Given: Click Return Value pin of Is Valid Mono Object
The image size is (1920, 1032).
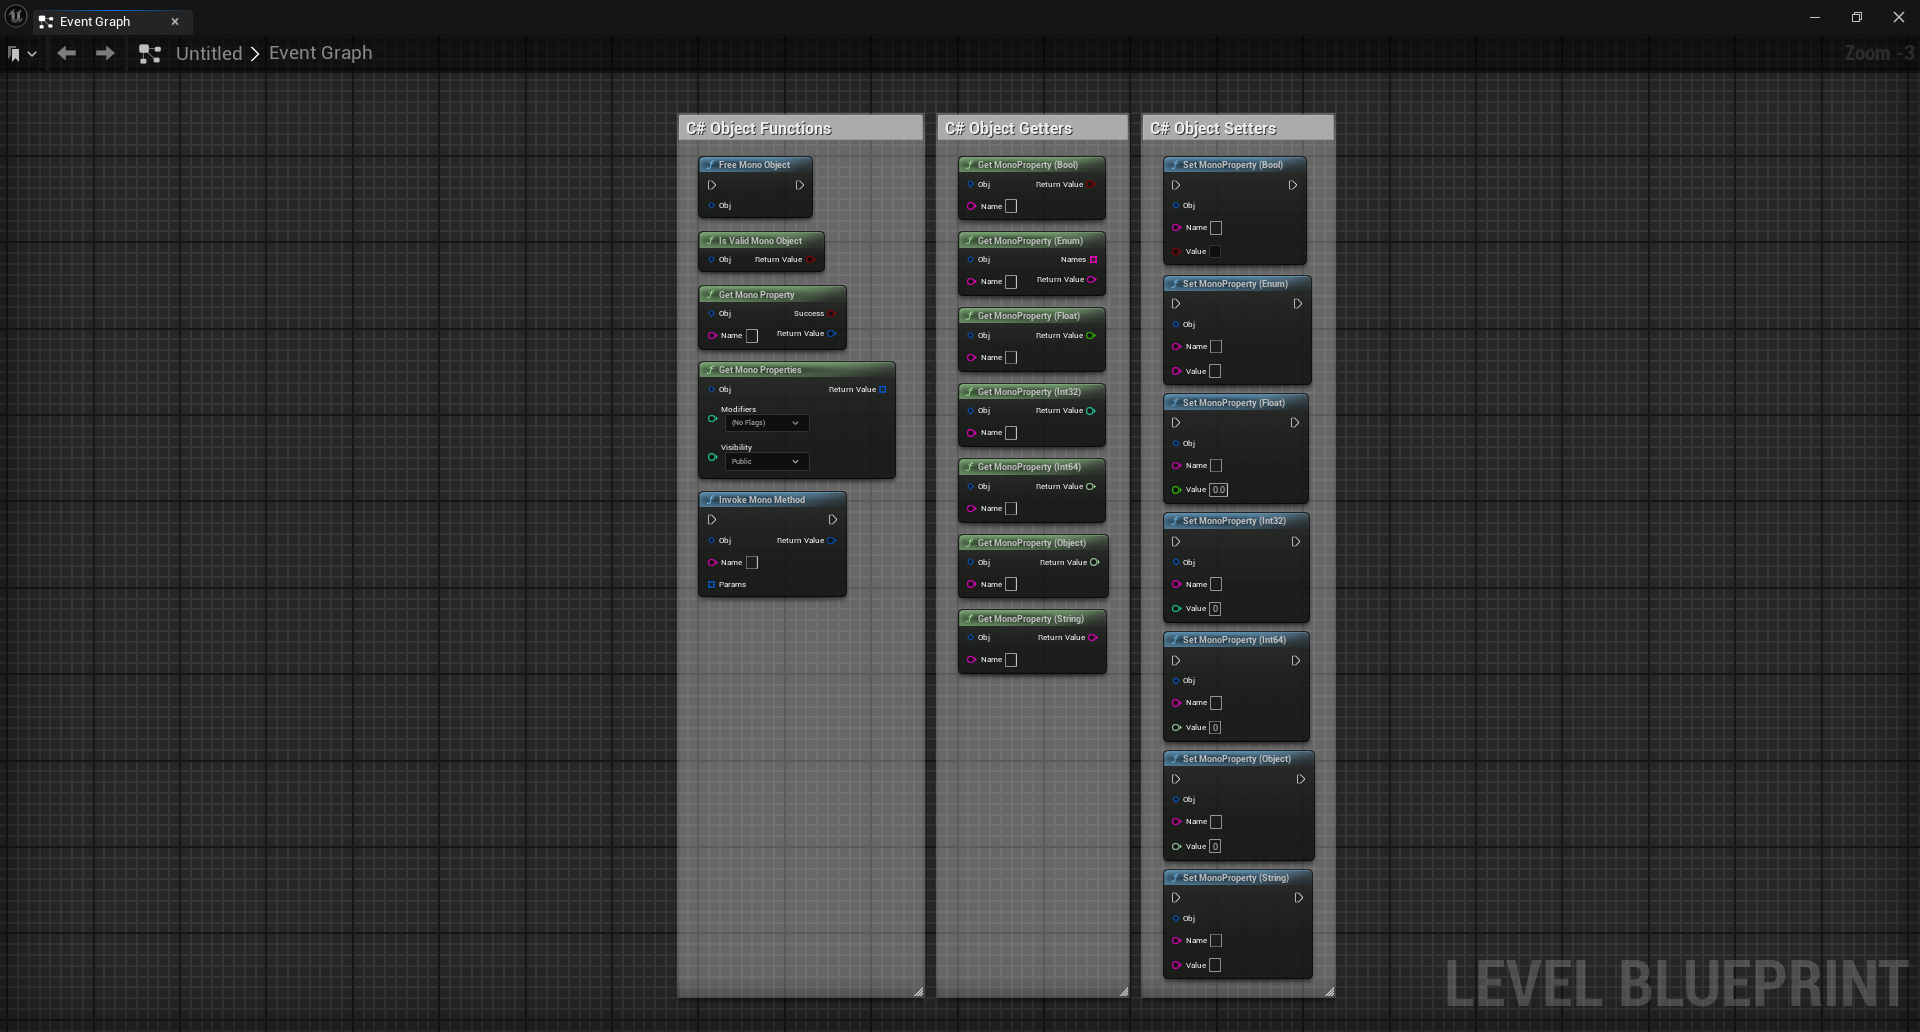Looking at the screenshot, I should coord(811,260).
